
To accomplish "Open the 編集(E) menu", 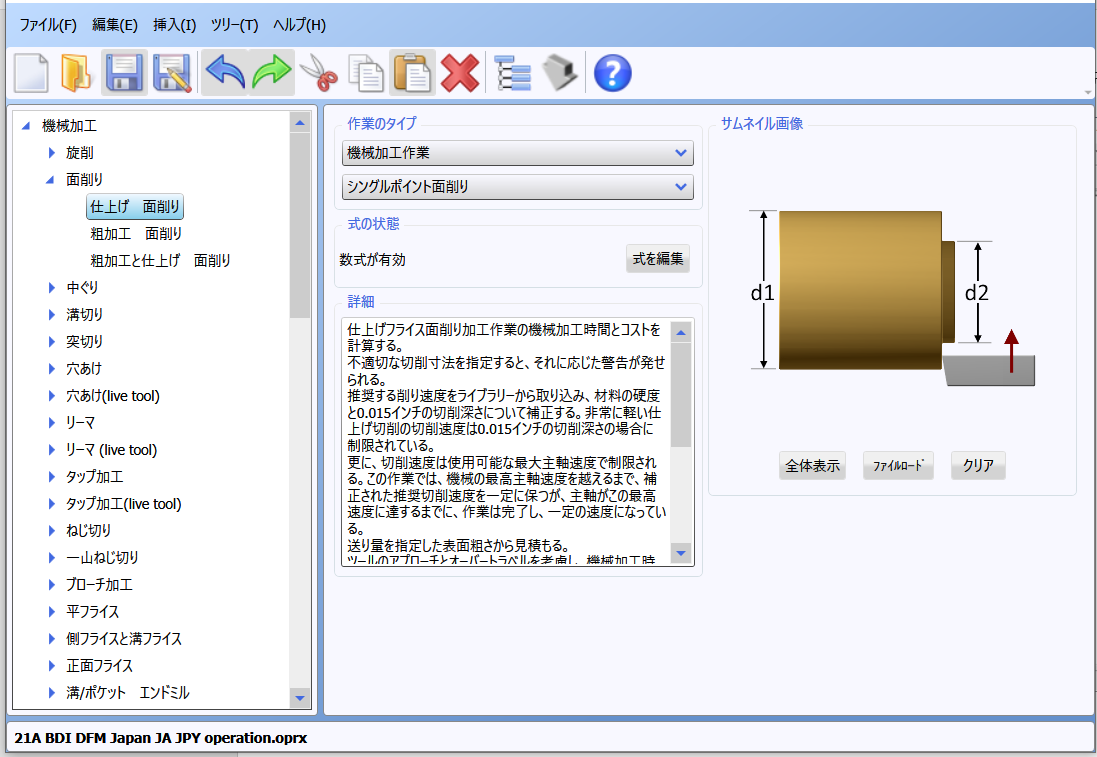I will click(115, 24).
